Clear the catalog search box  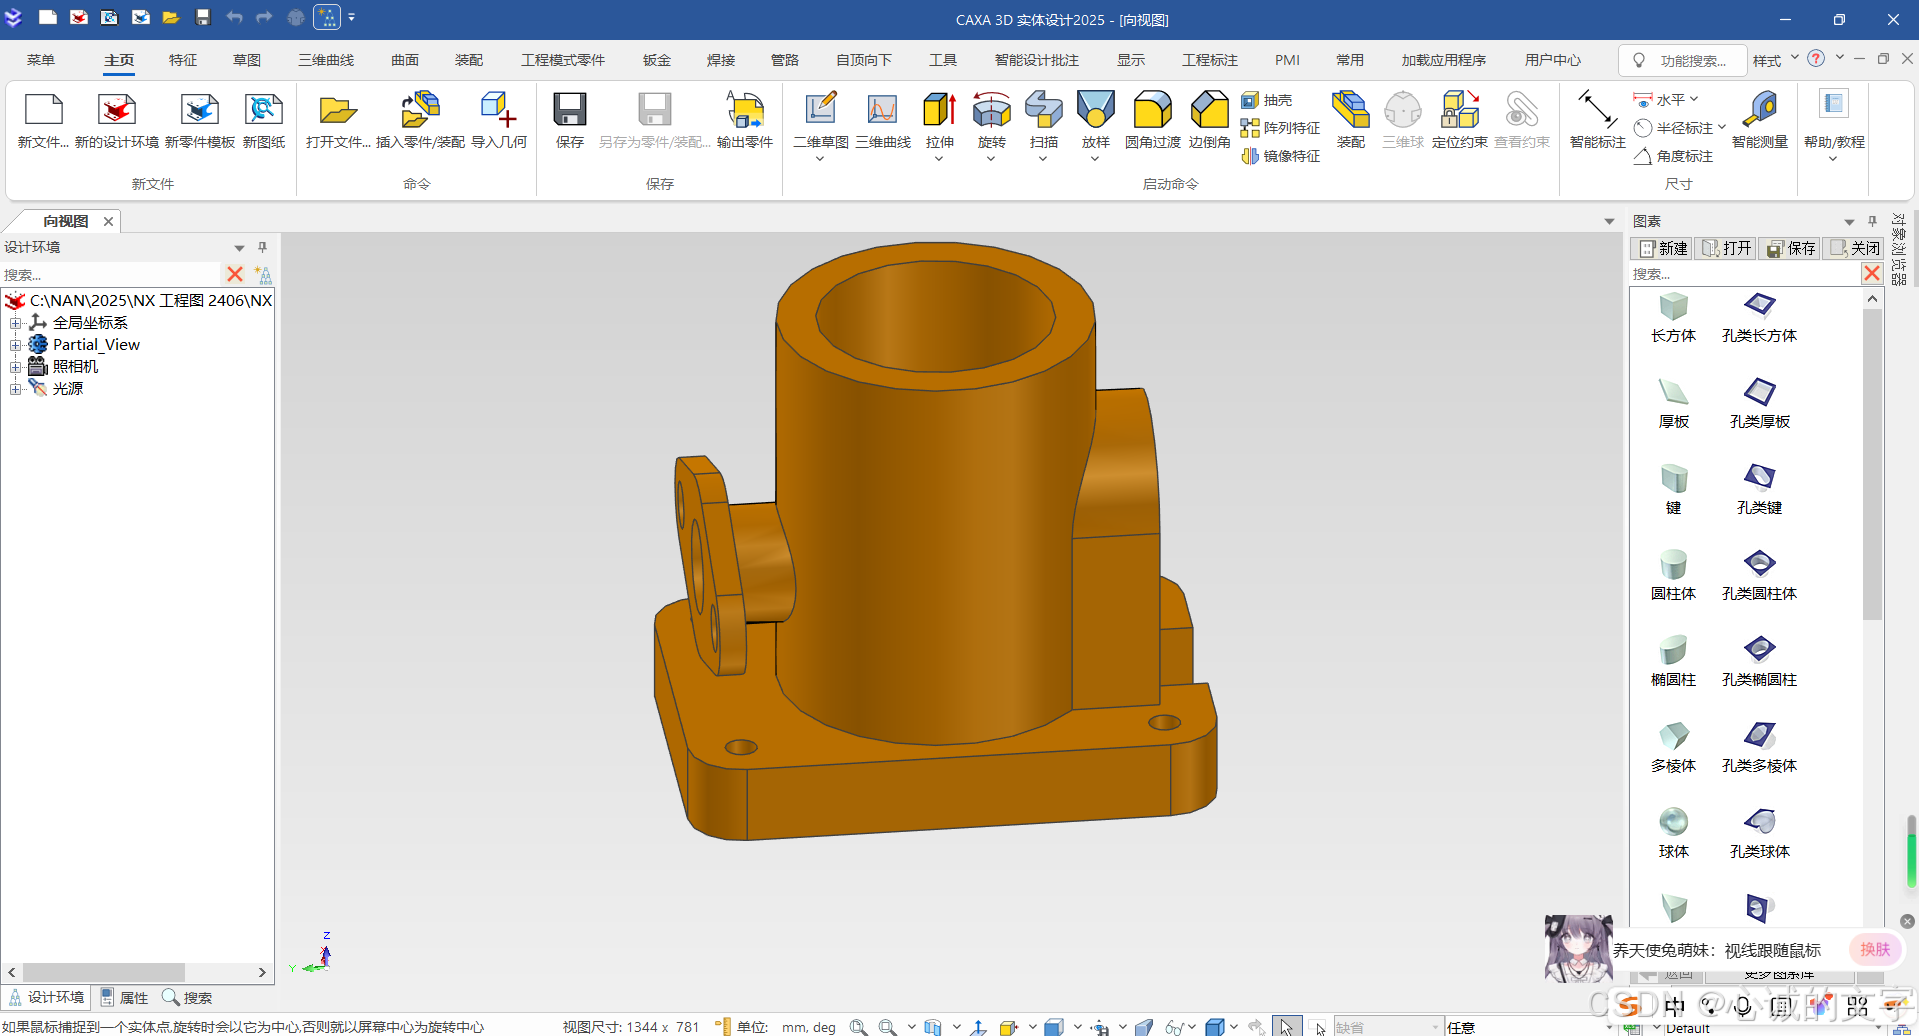(1872, 273)
